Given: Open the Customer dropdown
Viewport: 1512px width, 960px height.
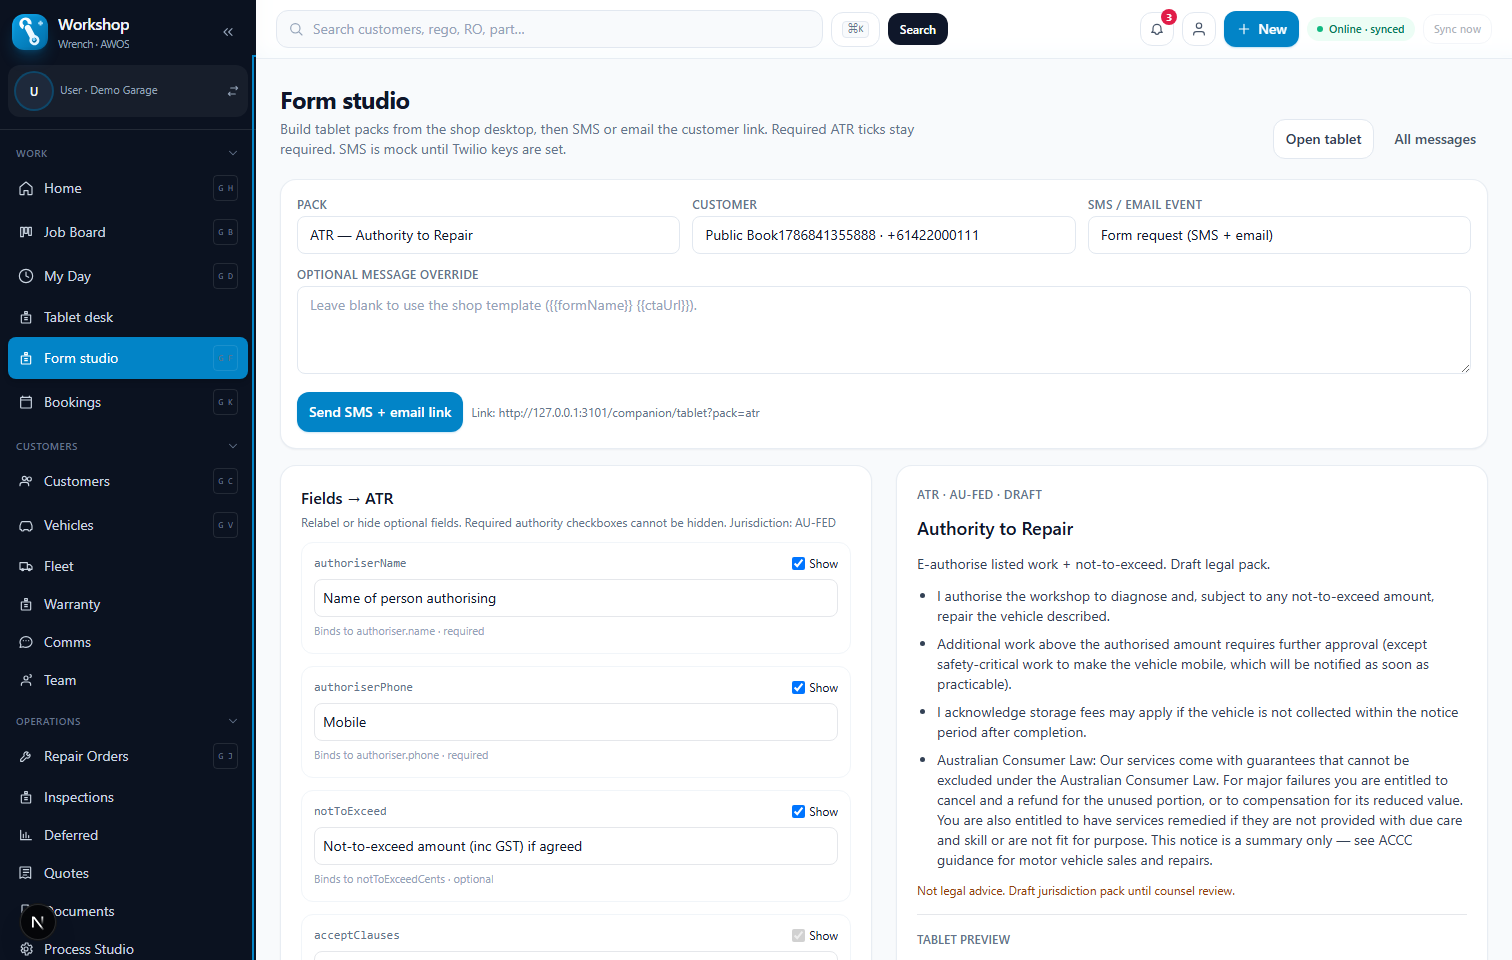Looking at the screenshot, I should (x=884, y=235).
